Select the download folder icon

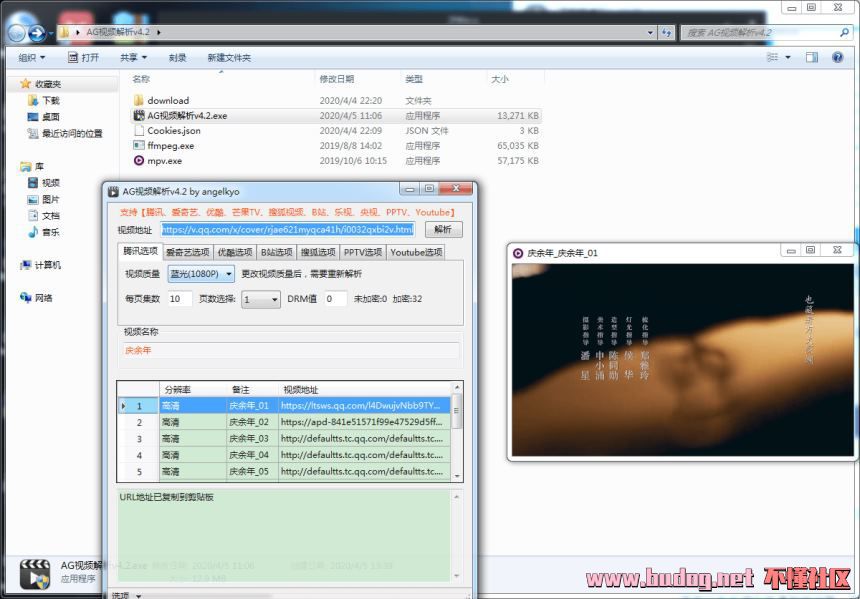tap(139, 100)
